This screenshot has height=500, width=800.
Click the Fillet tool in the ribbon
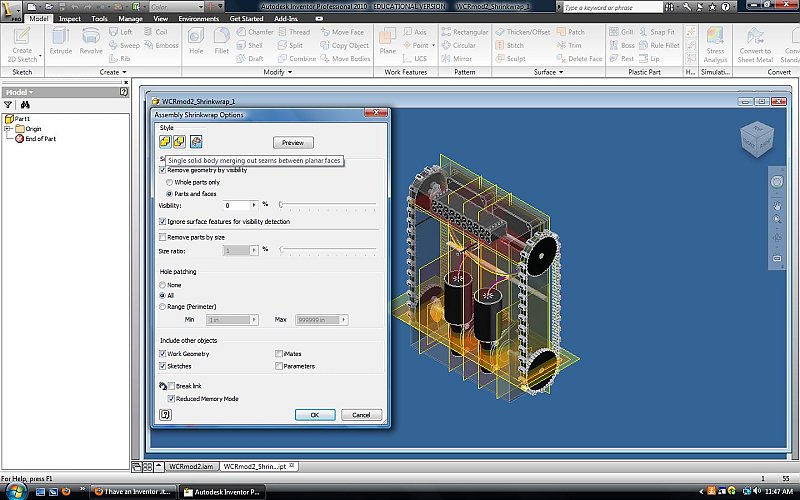tap(221, 41)
